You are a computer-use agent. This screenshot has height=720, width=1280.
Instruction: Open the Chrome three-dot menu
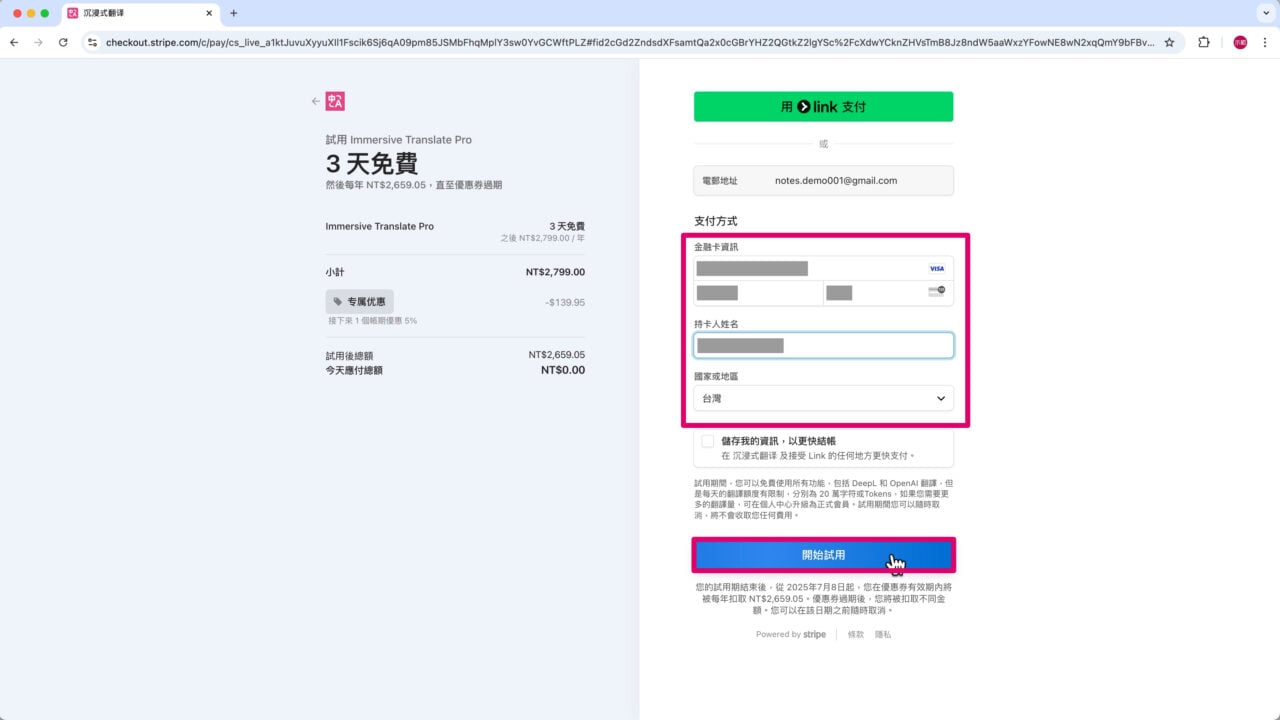click(x=1264, y=43)
